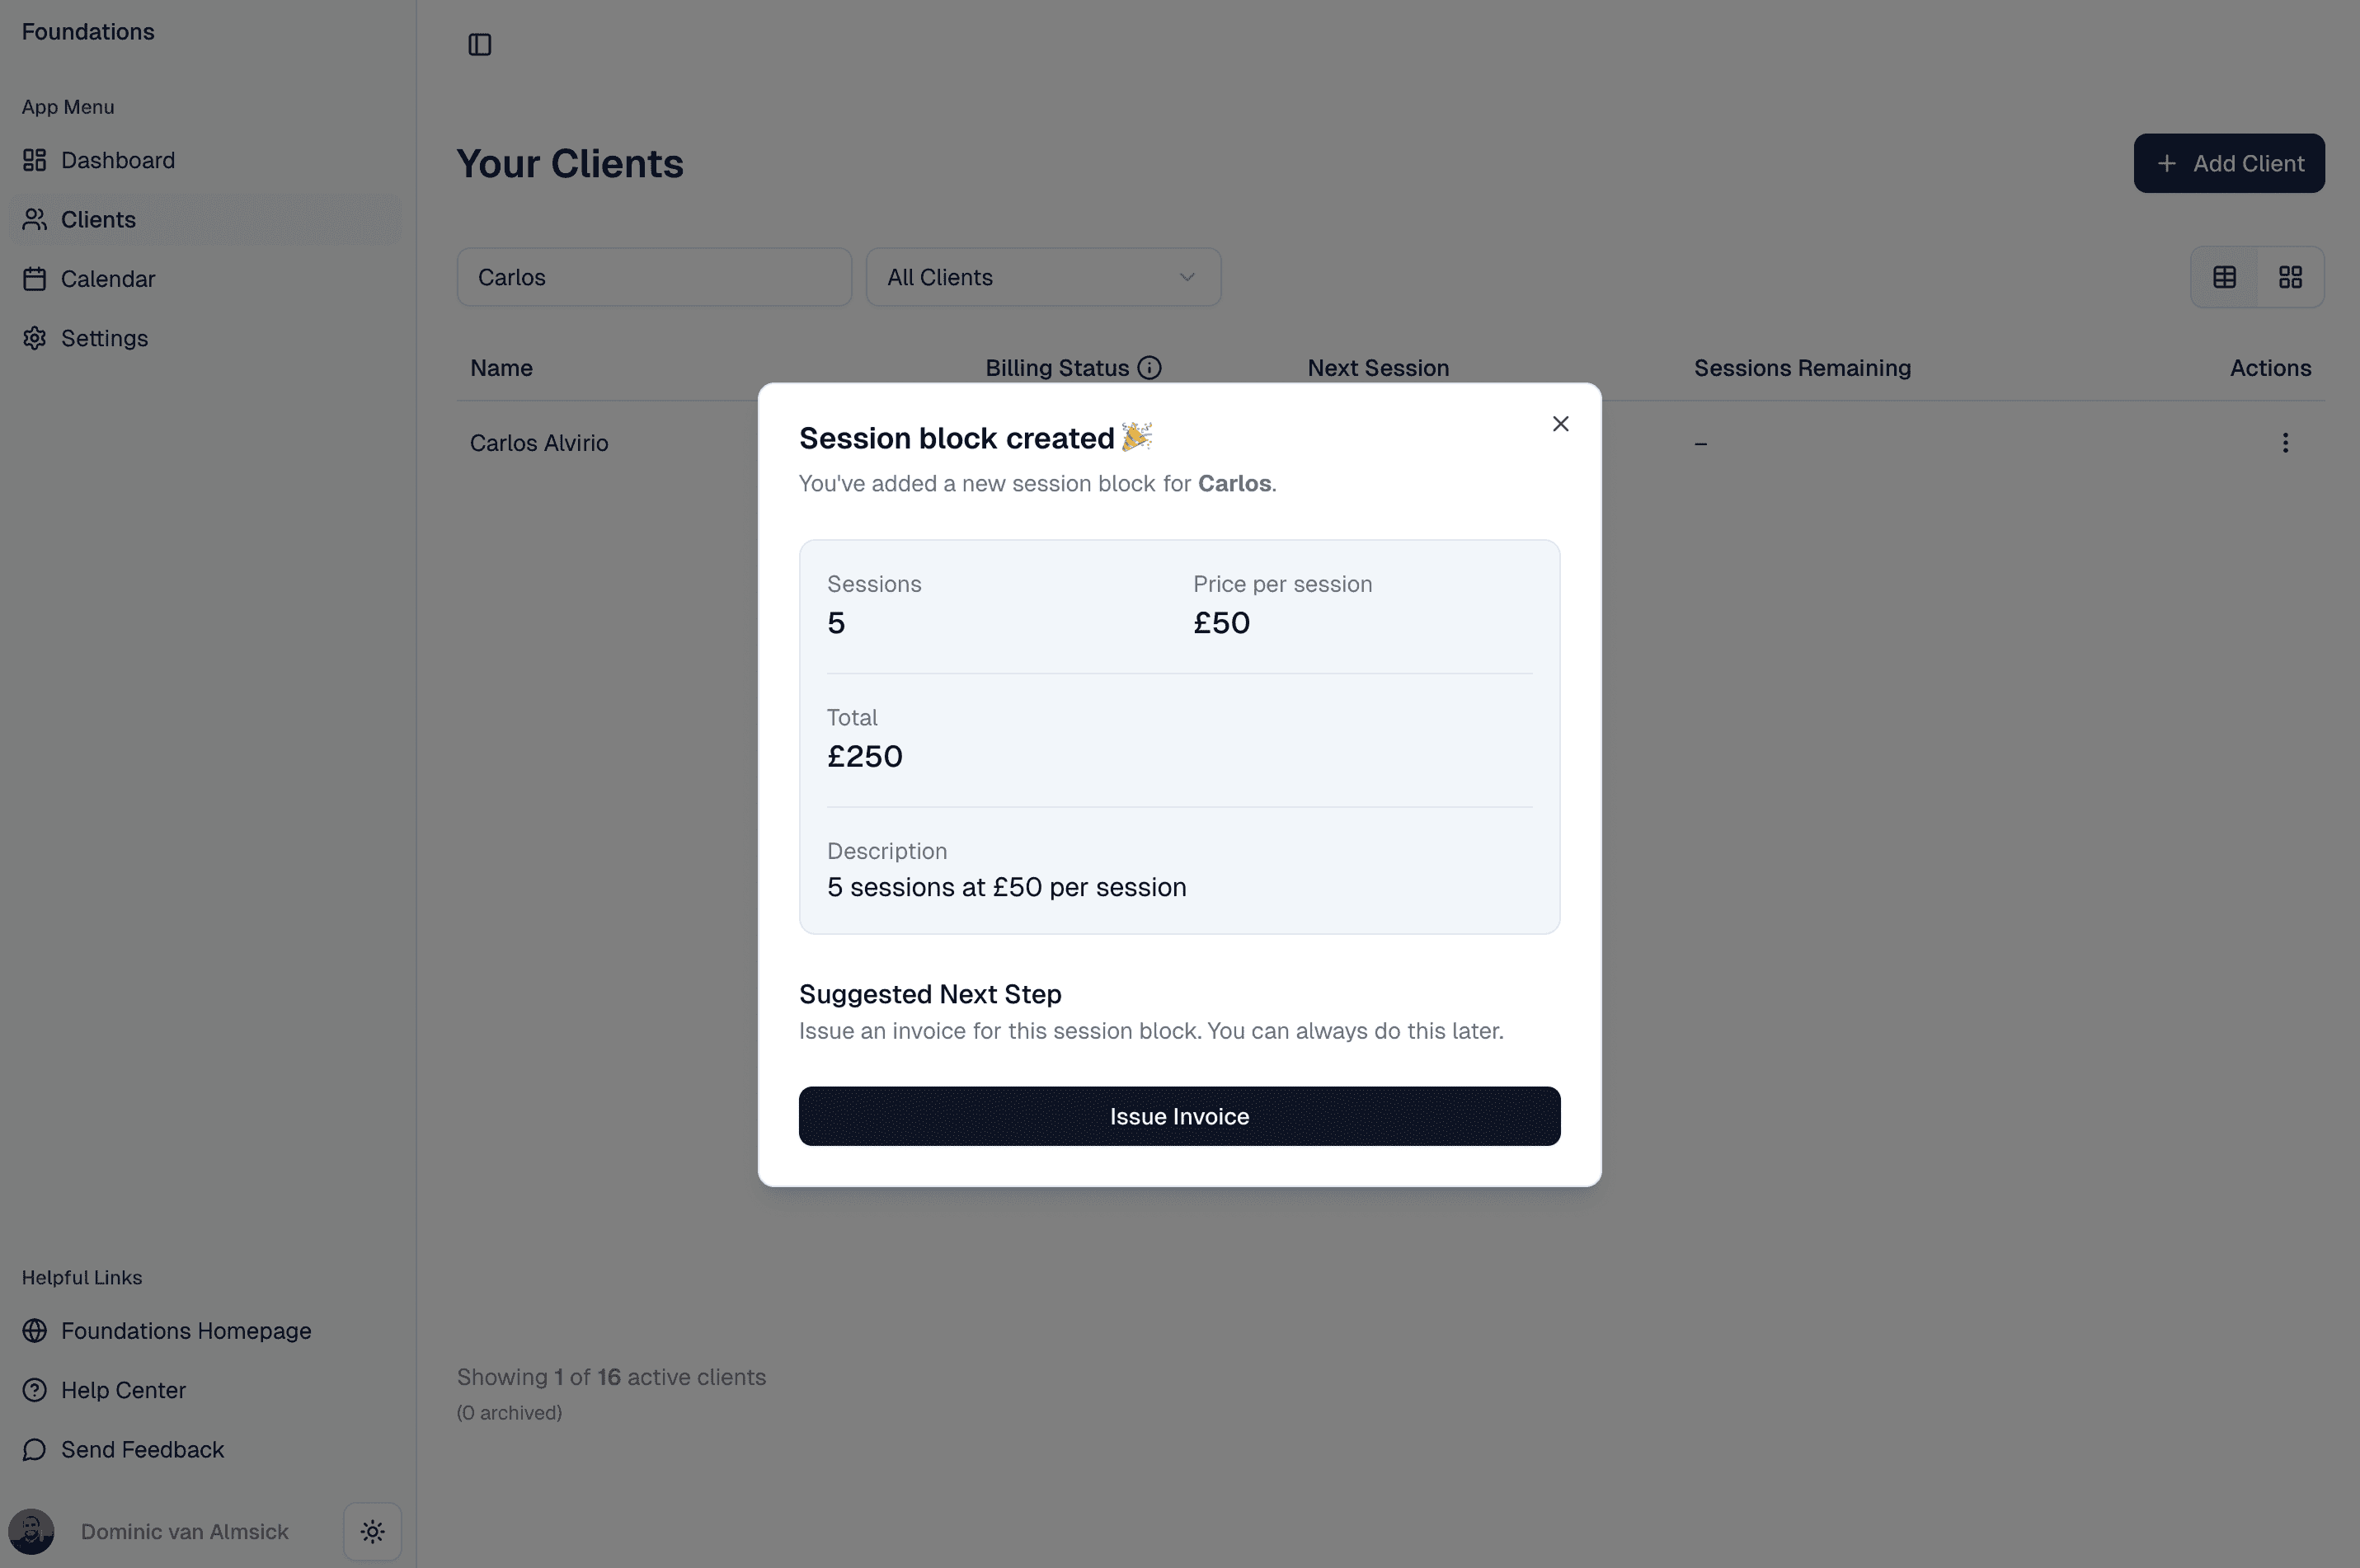The width and height of the screenshot is (2360, 1568).
Task: Open the Foundations Homepage link
Action: coord(185,1331)
